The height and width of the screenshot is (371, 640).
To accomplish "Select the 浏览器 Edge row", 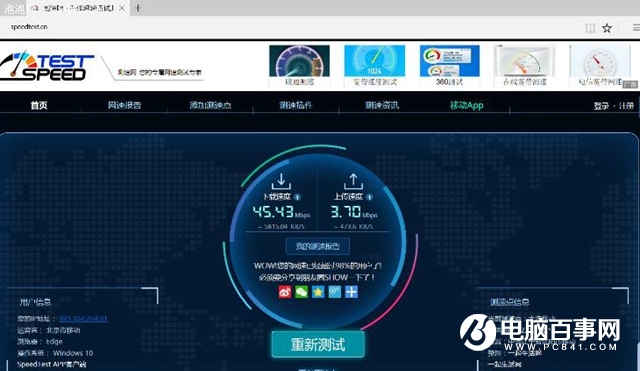I will pyautogui.click(x=40, y=341).
